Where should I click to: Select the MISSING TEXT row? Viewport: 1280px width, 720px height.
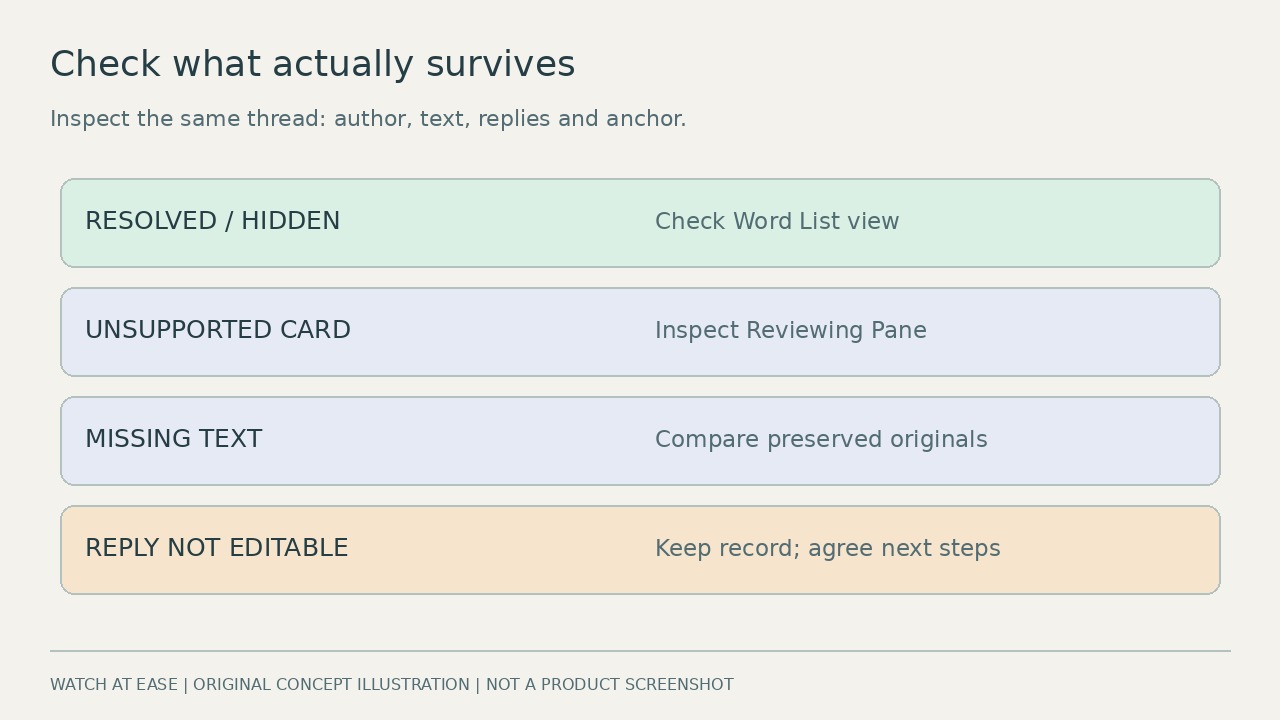pos(640,441)
